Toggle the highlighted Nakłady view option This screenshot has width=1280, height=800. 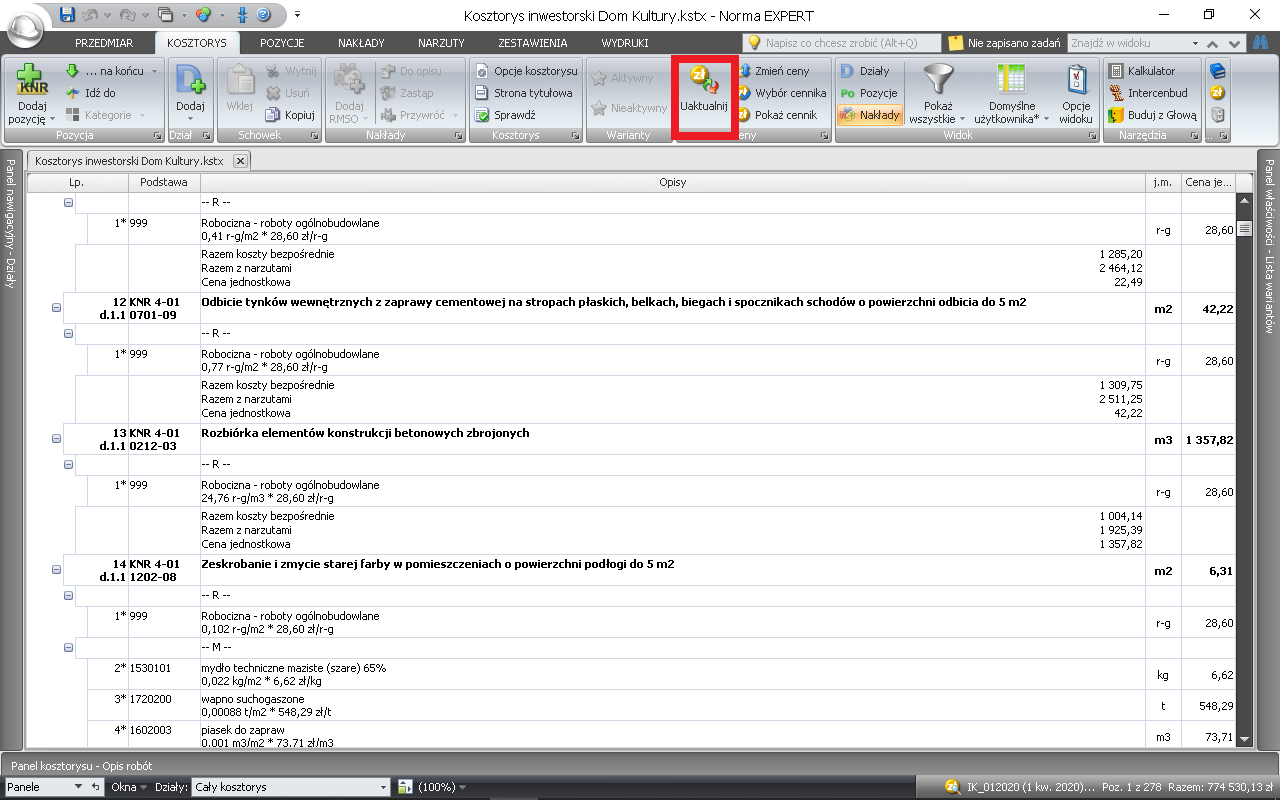(x=870, y=115)
